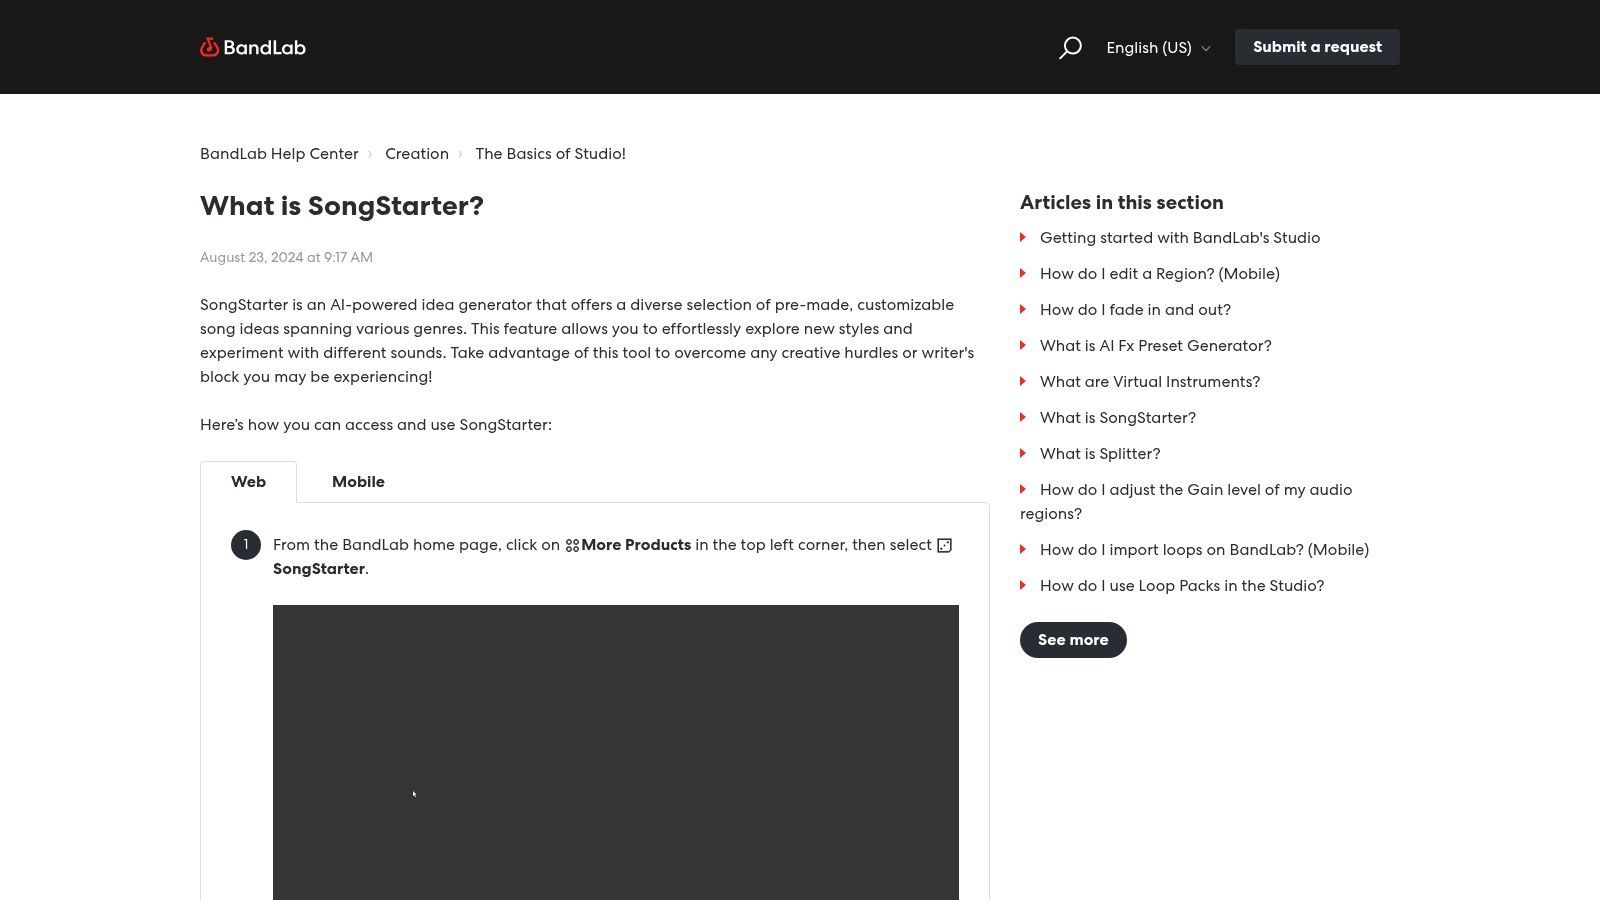Click the See more button
1600x900 pixels.
1072,639
